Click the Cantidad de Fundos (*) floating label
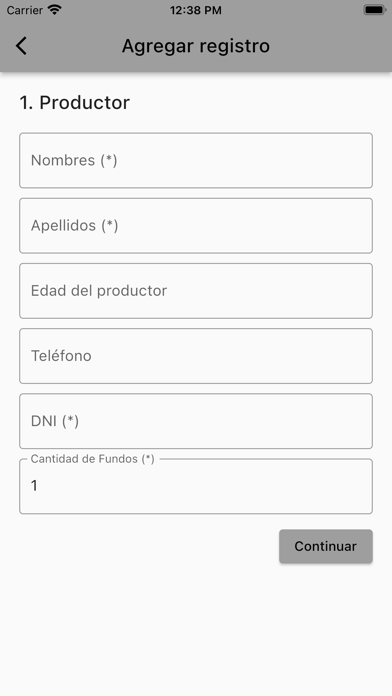The height and width of the screenshot is (696, 392). (92, 459)
